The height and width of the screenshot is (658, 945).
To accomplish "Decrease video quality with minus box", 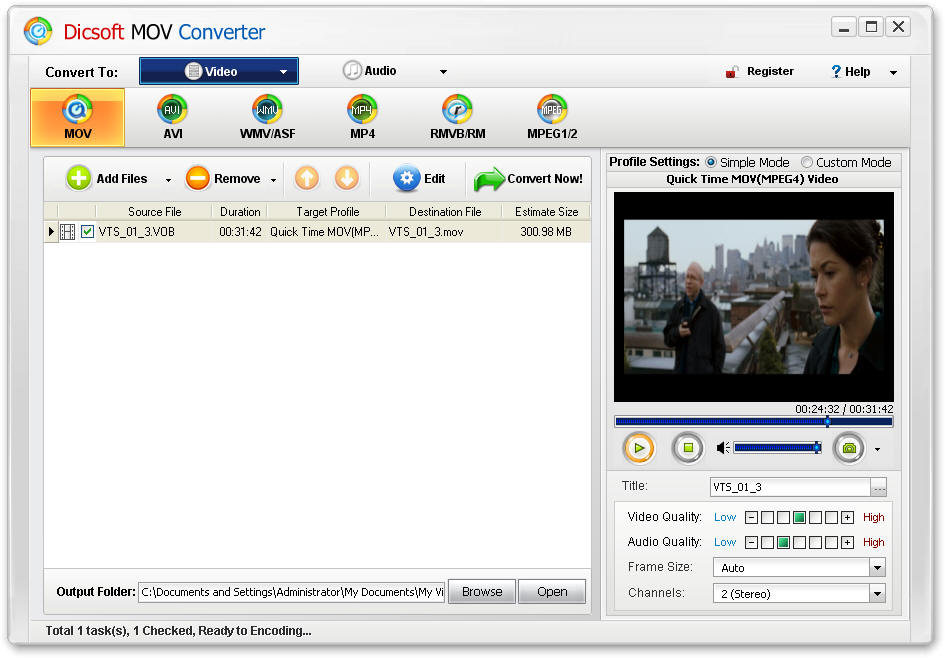I will coord(751,518).
